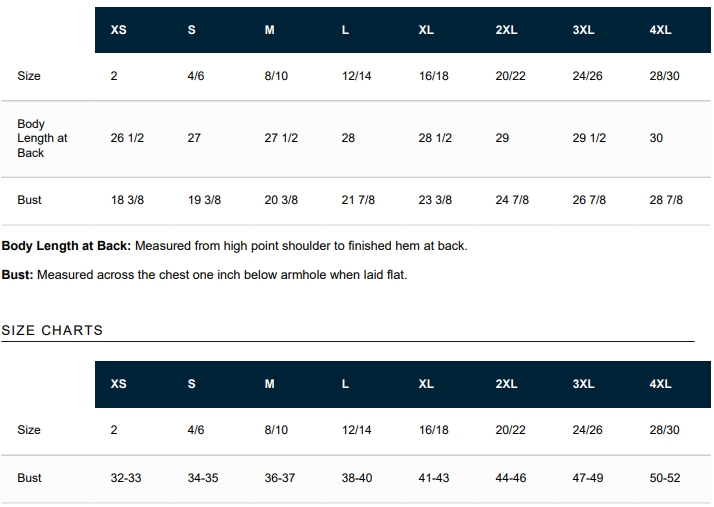Click the 2XL header in the bottom size chart

(506, 384)
